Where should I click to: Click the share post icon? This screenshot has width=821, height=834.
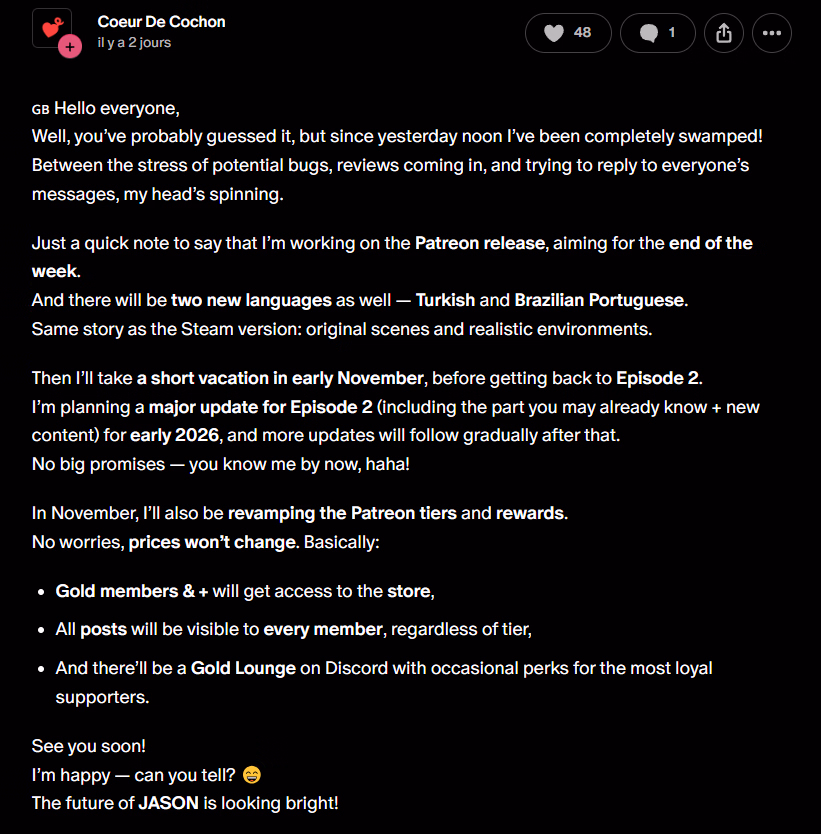724,33
